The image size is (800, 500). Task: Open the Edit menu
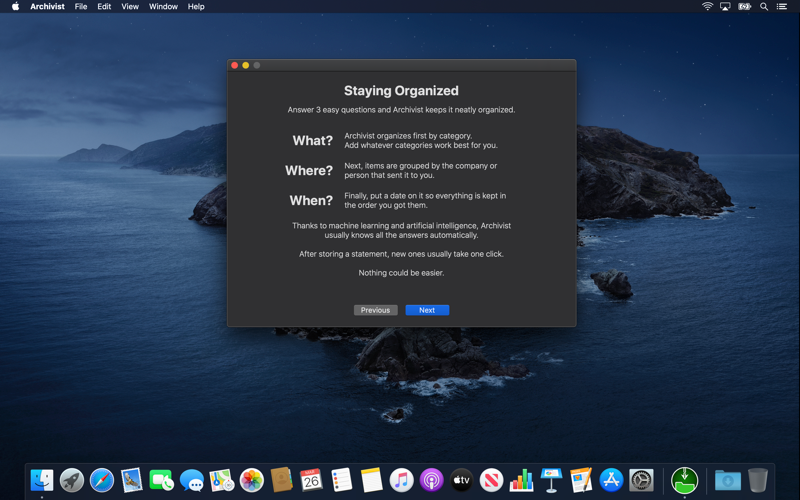pos(104,7)
